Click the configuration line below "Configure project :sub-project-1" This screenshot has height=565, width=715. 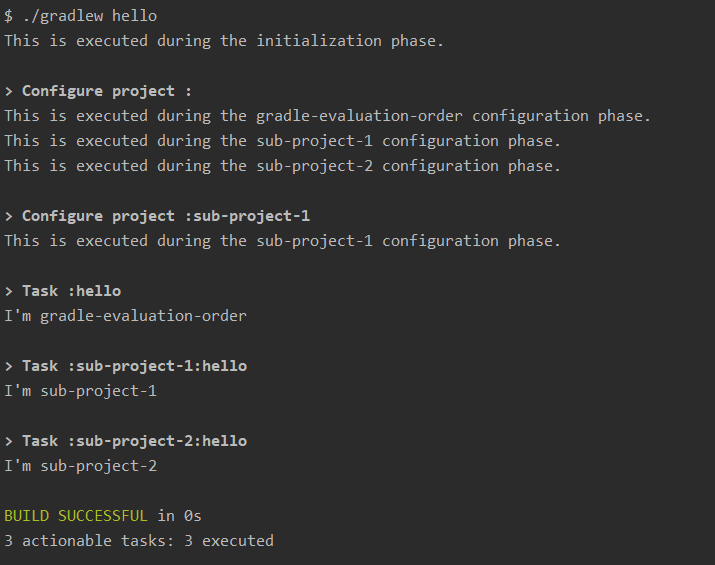pos(282,241)
